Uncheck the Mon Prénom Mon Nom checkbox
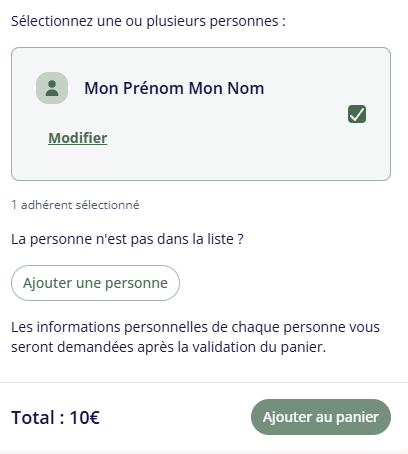Image resolution: width=408 pixels, height=454 pixels. (357, 114)
